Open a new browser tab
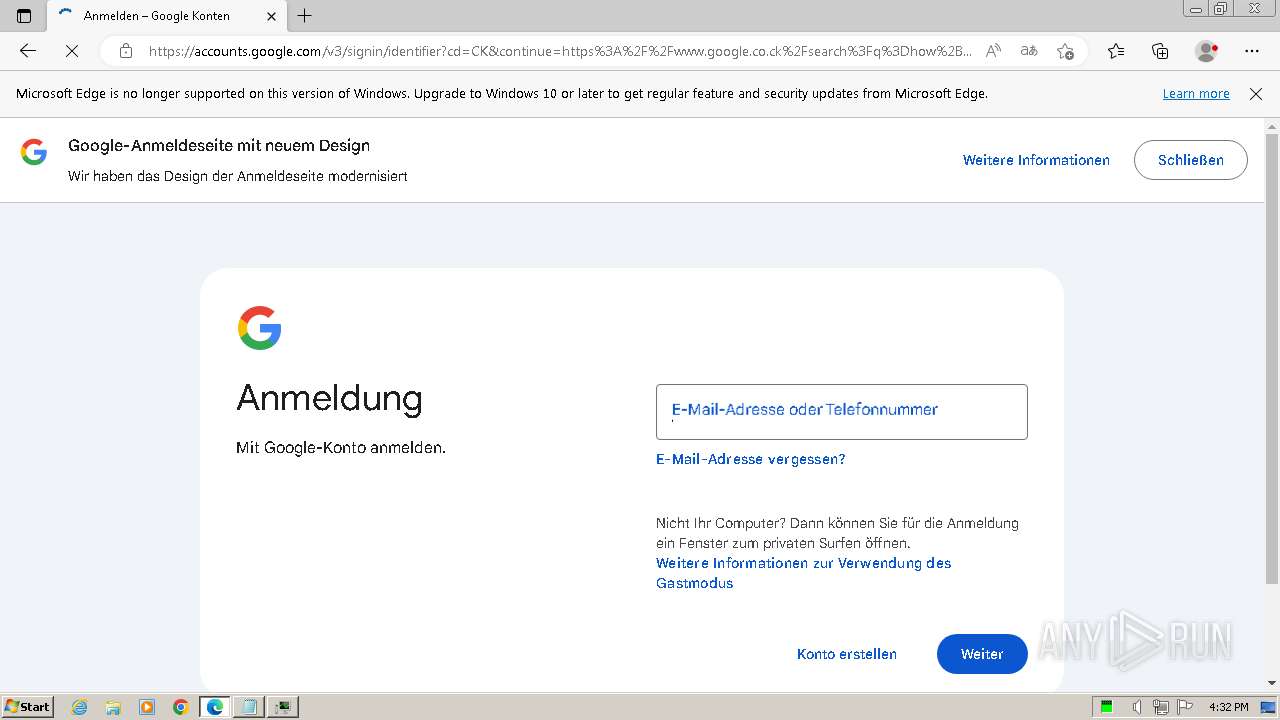Image resolution: width=1280 pixels, height=720 pixels. click(x=305, y=16)
